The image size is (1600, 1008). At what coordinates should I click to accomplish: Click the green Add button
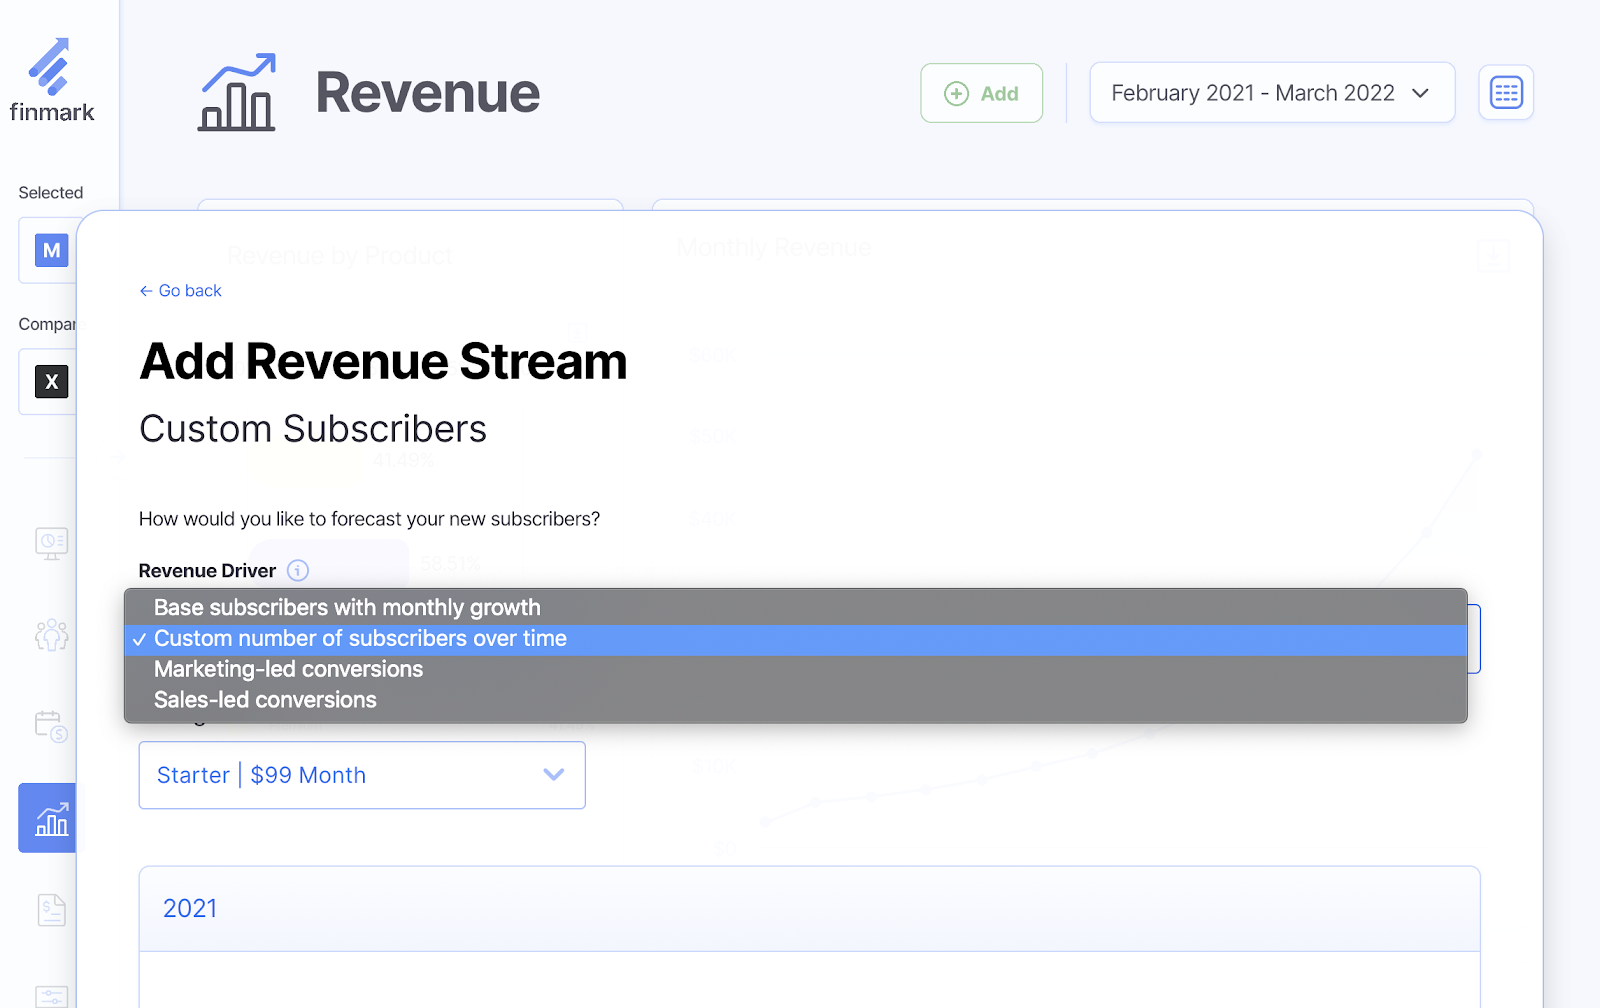point(981,93)
